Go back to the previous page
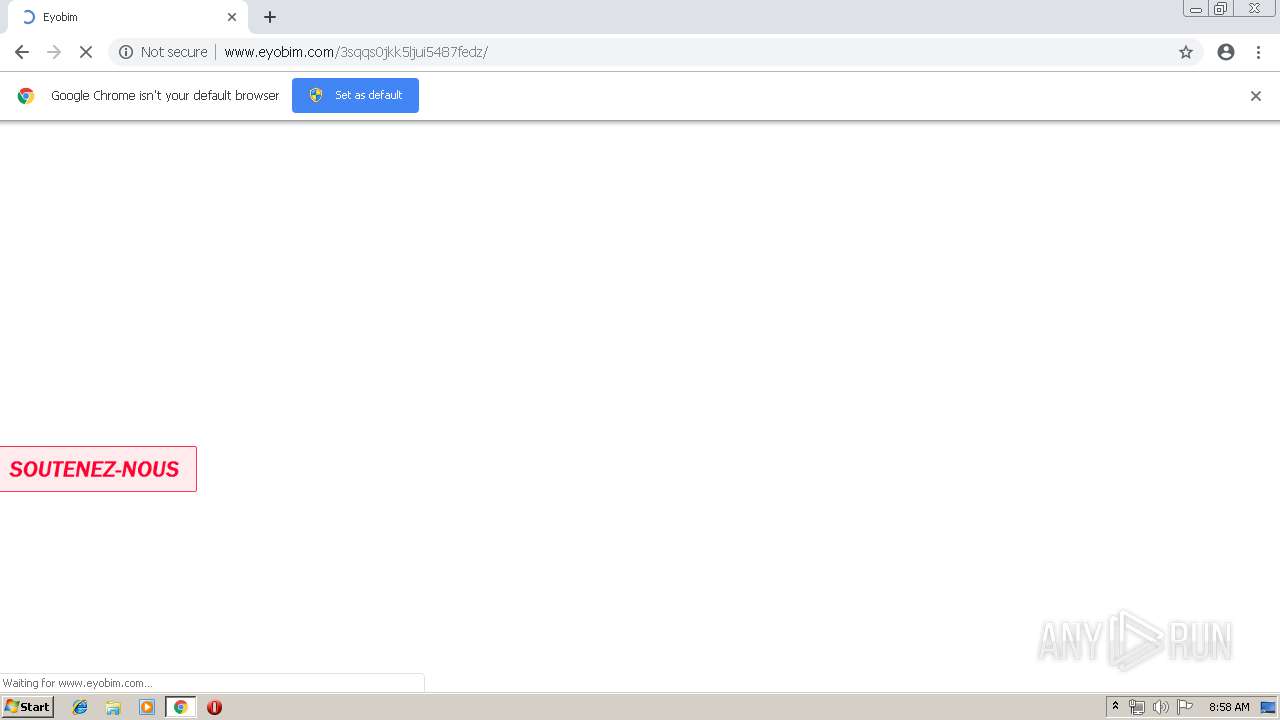The height and width of the screenshot is (720, 1280). tap(22, 52)
